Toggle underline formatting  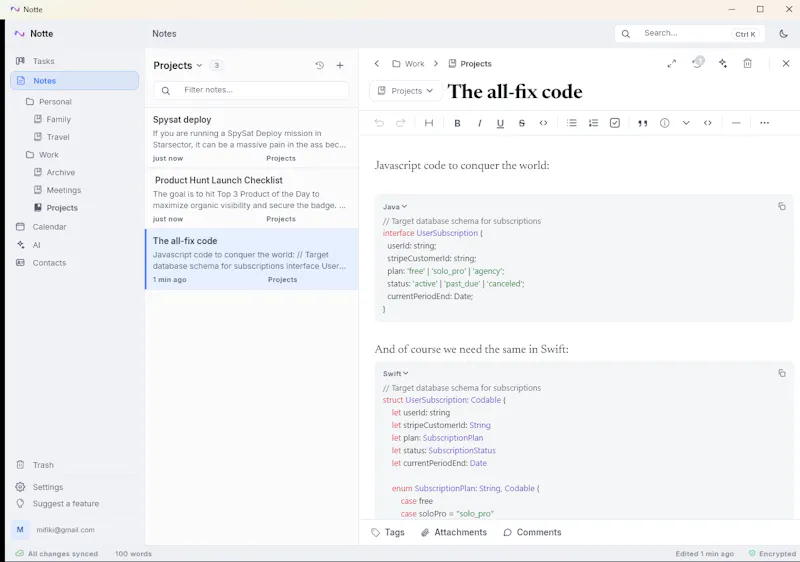[x=500, y=123]
